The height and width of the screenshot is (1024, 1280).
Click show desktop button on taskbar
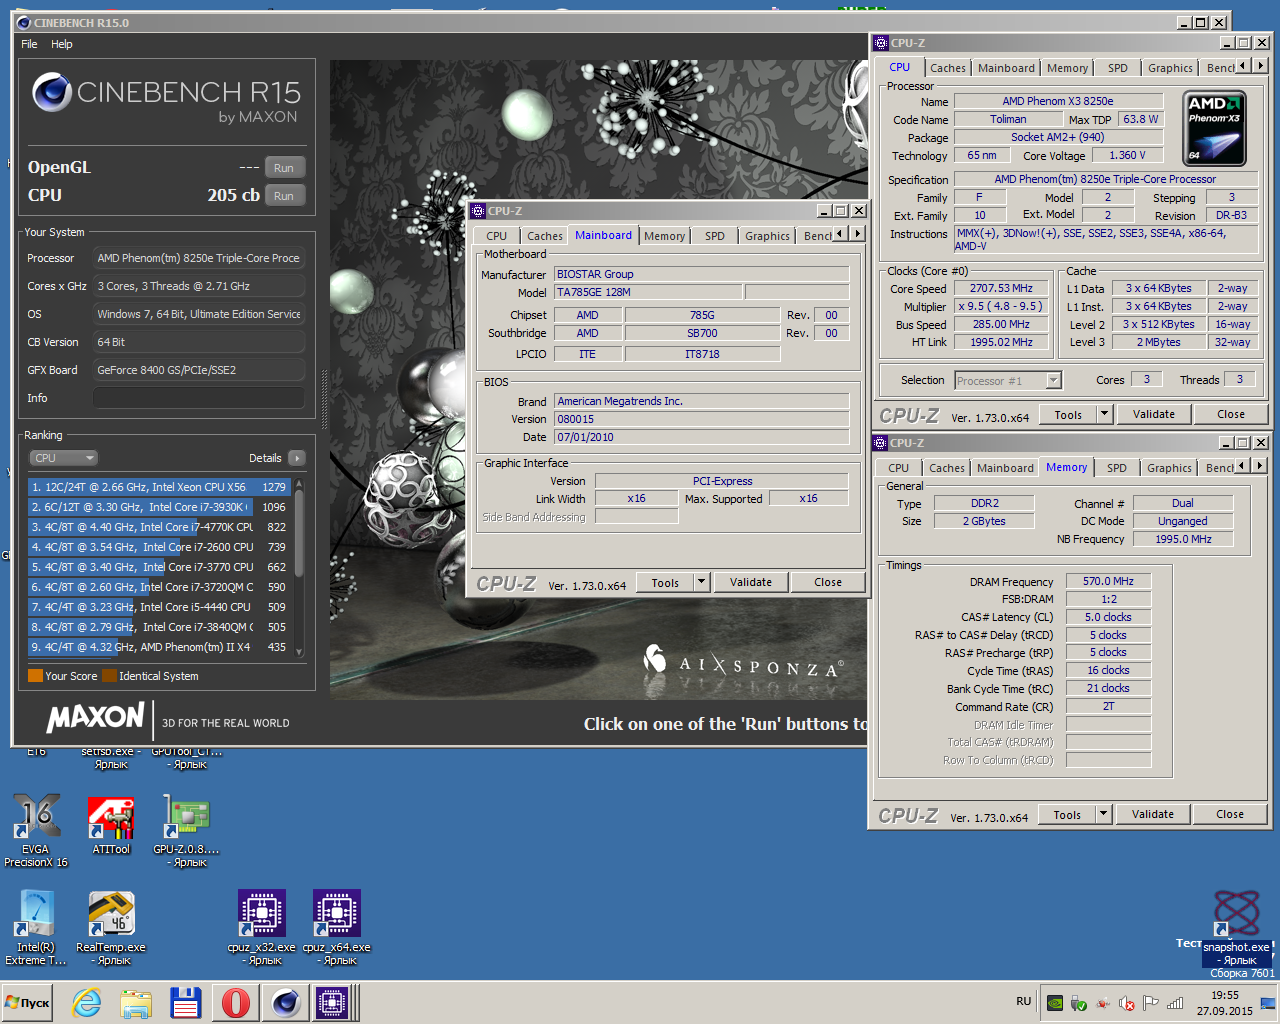click(1269, 1003)
